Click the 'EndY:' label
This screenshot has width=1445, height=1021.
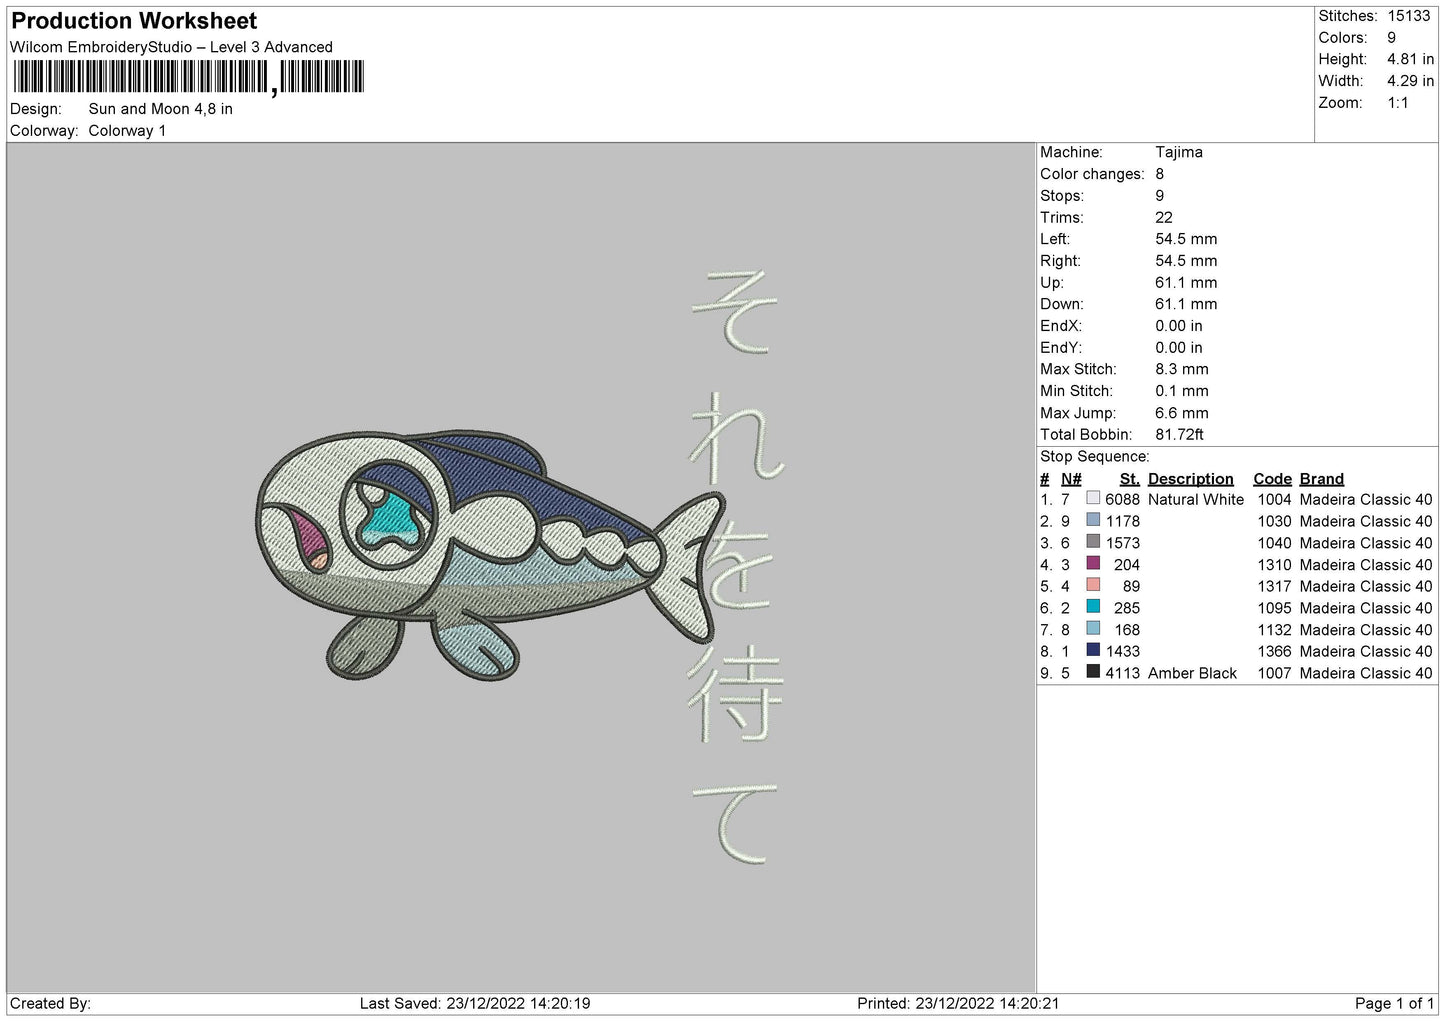tap(1060, 348)
